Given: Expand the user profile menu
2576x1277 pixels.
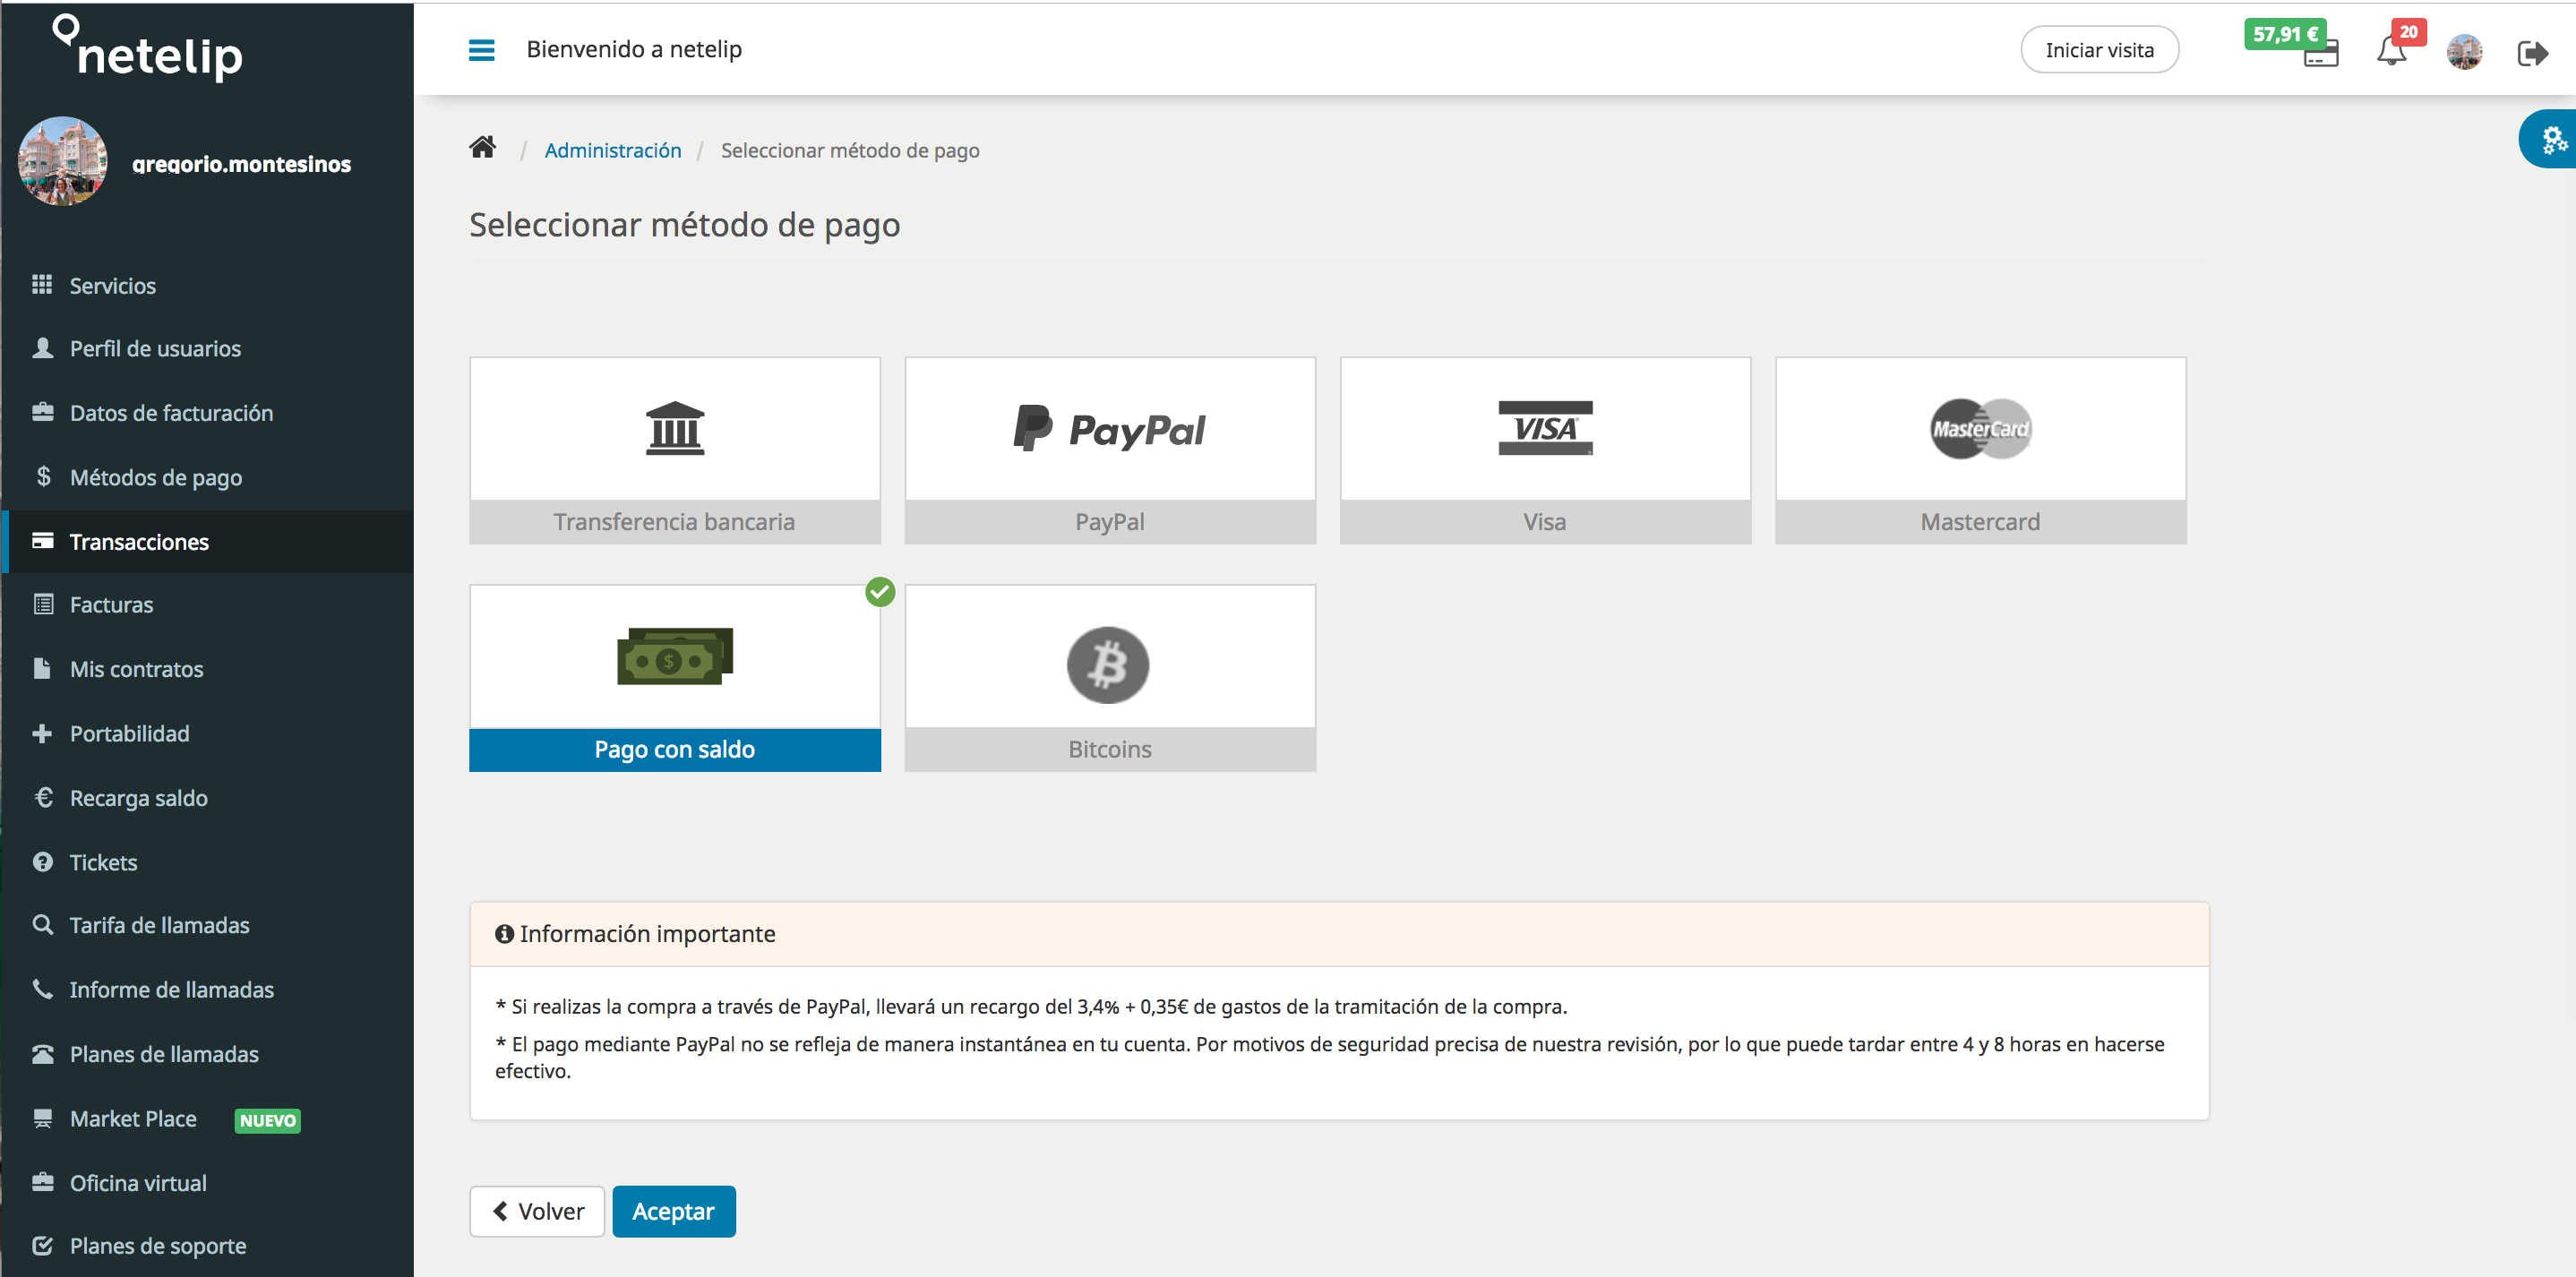Looking at the screenshot, I should (2464, 49).
